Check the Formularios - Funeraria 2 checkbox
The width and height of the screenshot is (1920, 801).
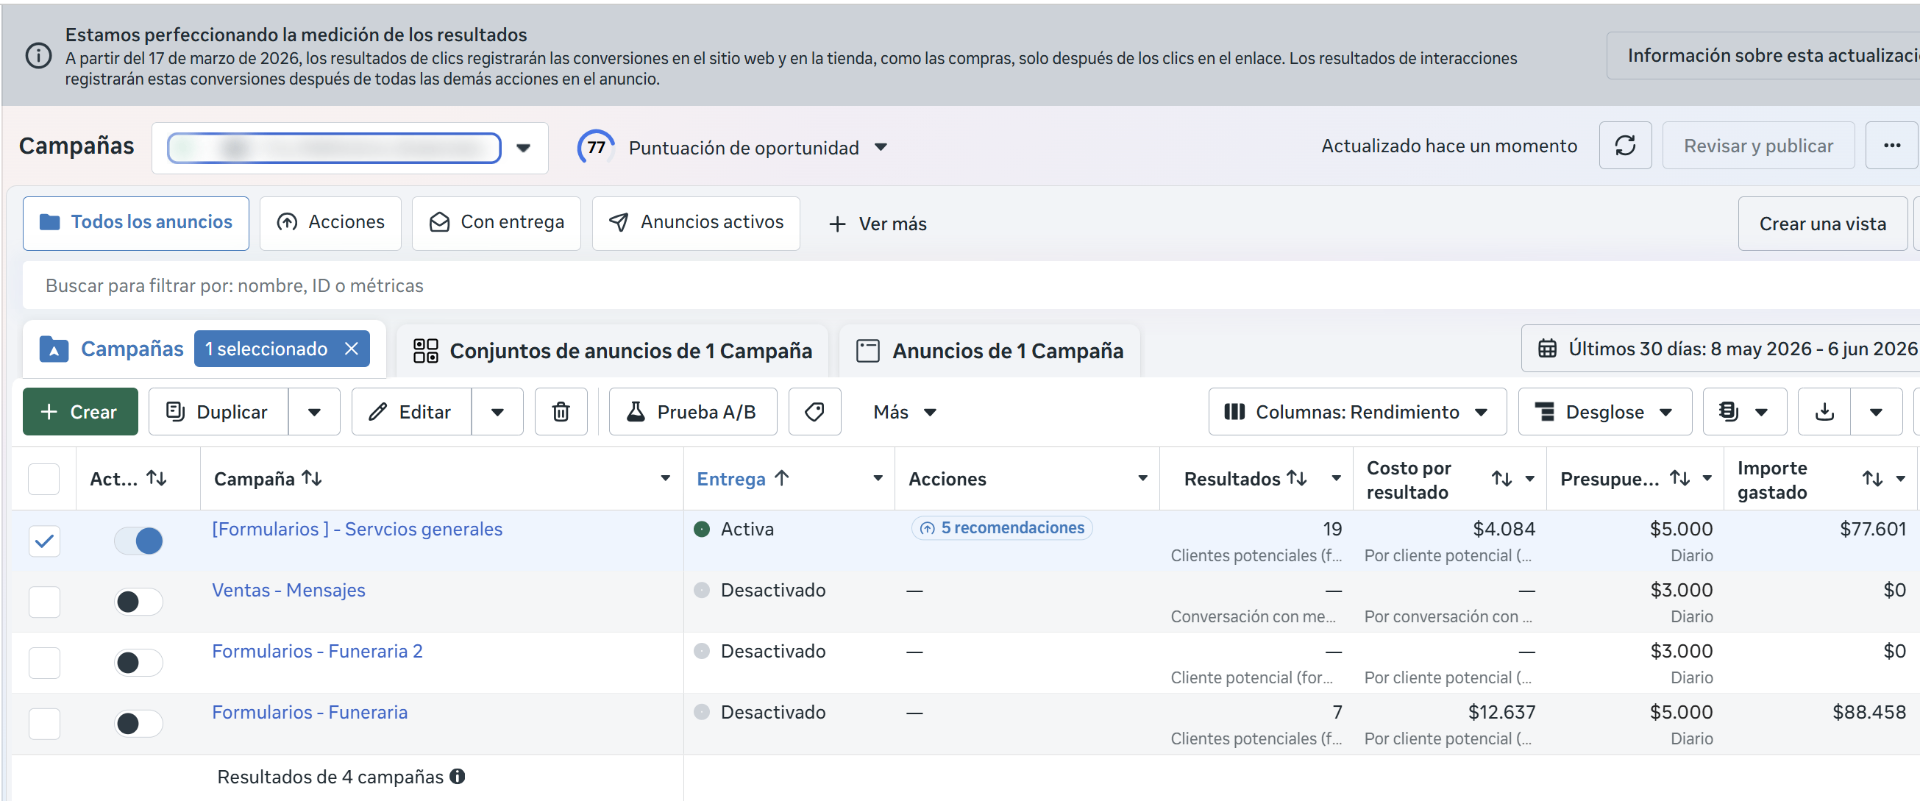(x=44, y=663)
